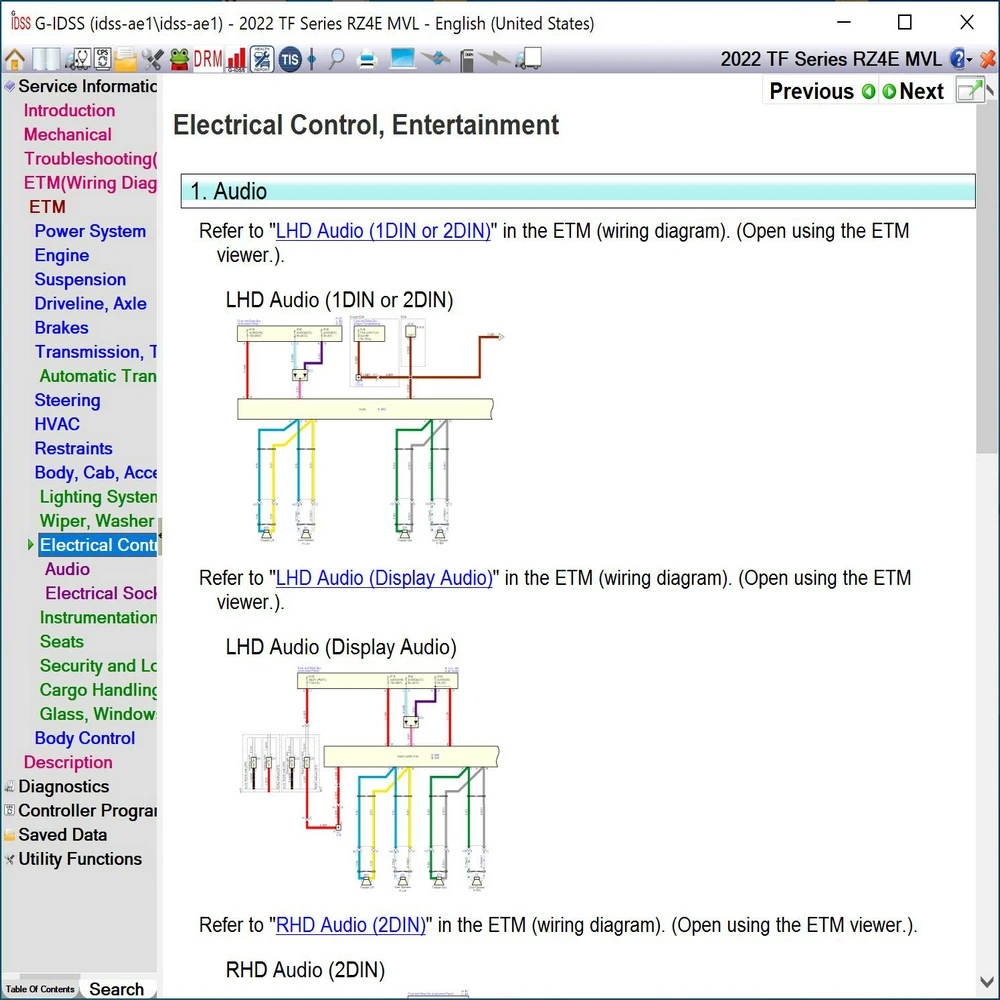Click LHD Audio 1DIN wiring diagram thumbnail
1000x1000 pixels.
[x=370, y=430]
